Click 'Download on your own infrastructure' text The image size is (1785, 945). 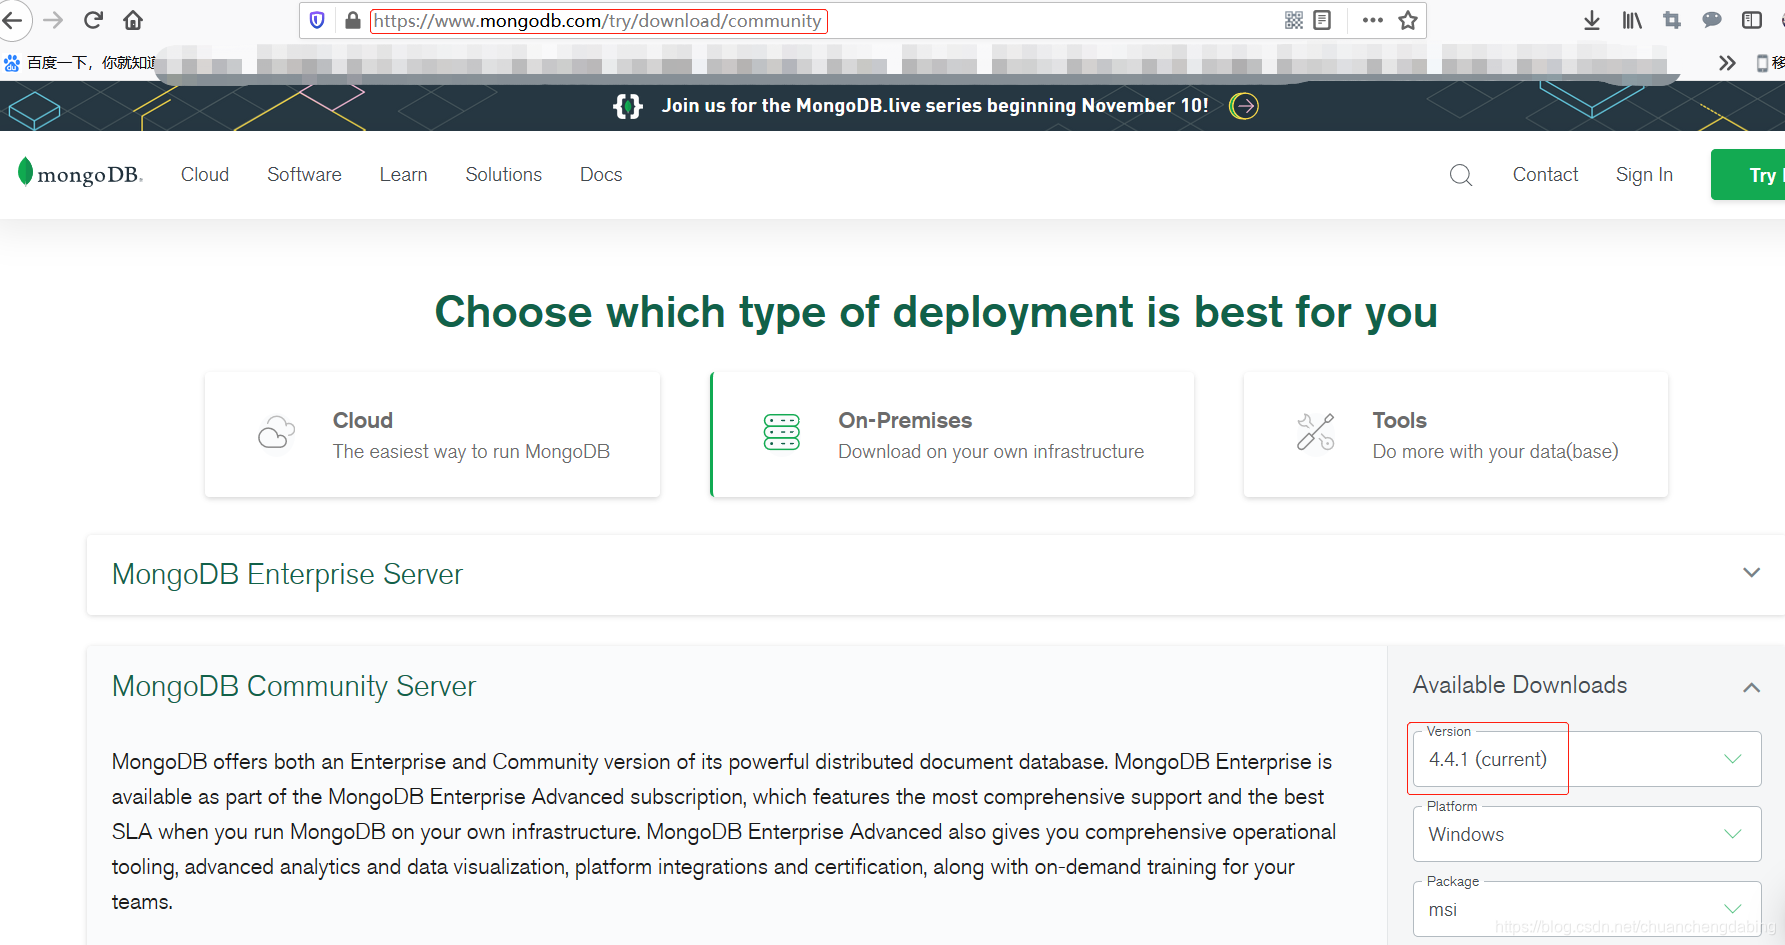pos(991,452)
